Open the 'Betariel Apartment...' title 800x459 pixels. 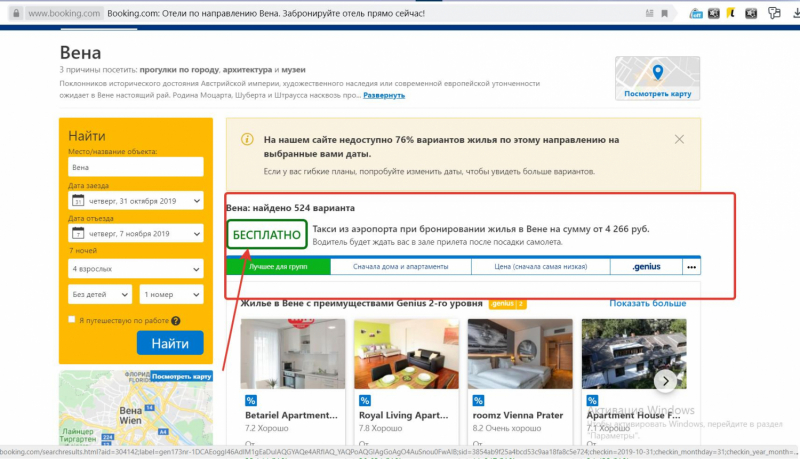coord(291,415)
